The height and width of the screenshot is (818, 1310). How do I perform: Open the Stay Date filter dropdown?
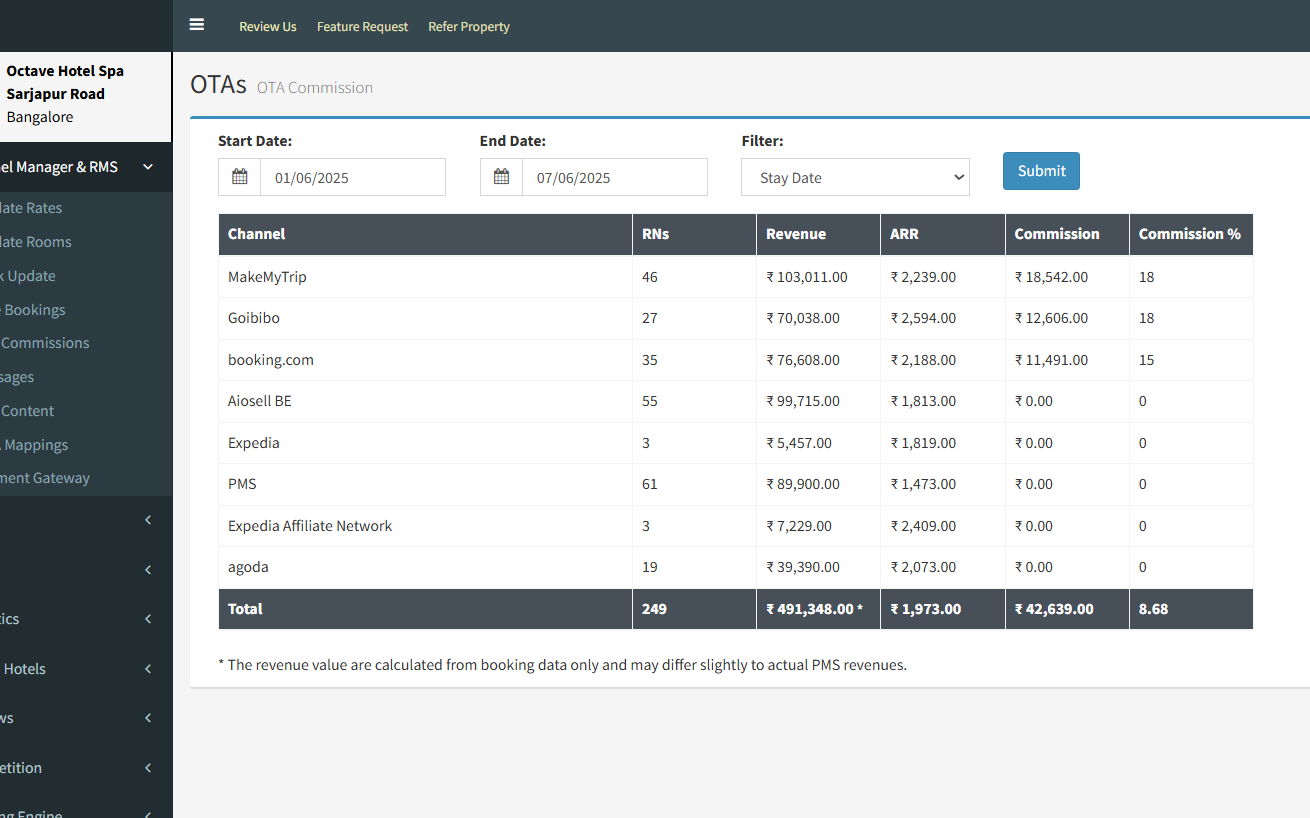pos(855,177)
